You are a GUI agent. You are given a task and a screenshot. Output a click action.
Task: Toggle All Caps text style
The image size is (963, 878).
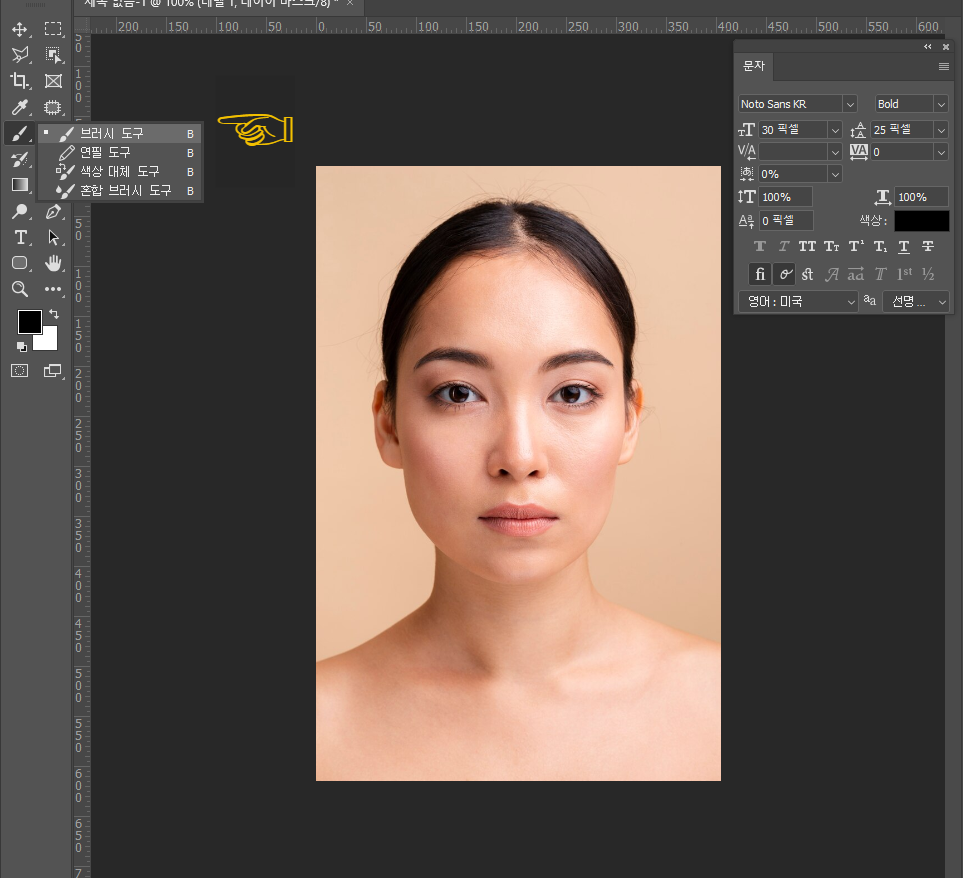pyautogui.click(x=807, y=247)
